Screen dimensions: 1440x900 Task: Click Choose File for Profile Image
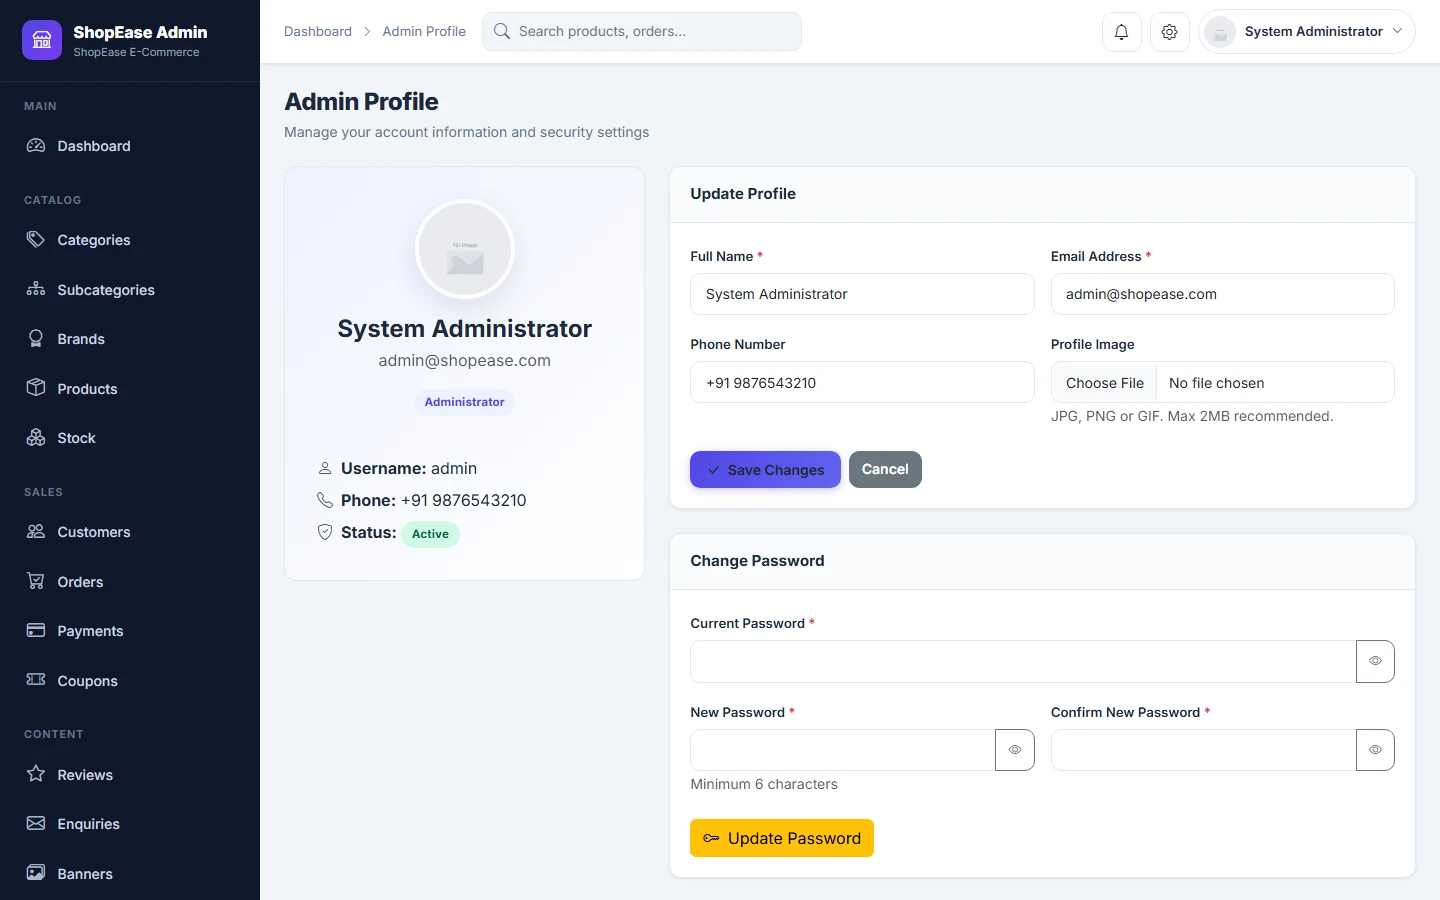pos(1104,383)
